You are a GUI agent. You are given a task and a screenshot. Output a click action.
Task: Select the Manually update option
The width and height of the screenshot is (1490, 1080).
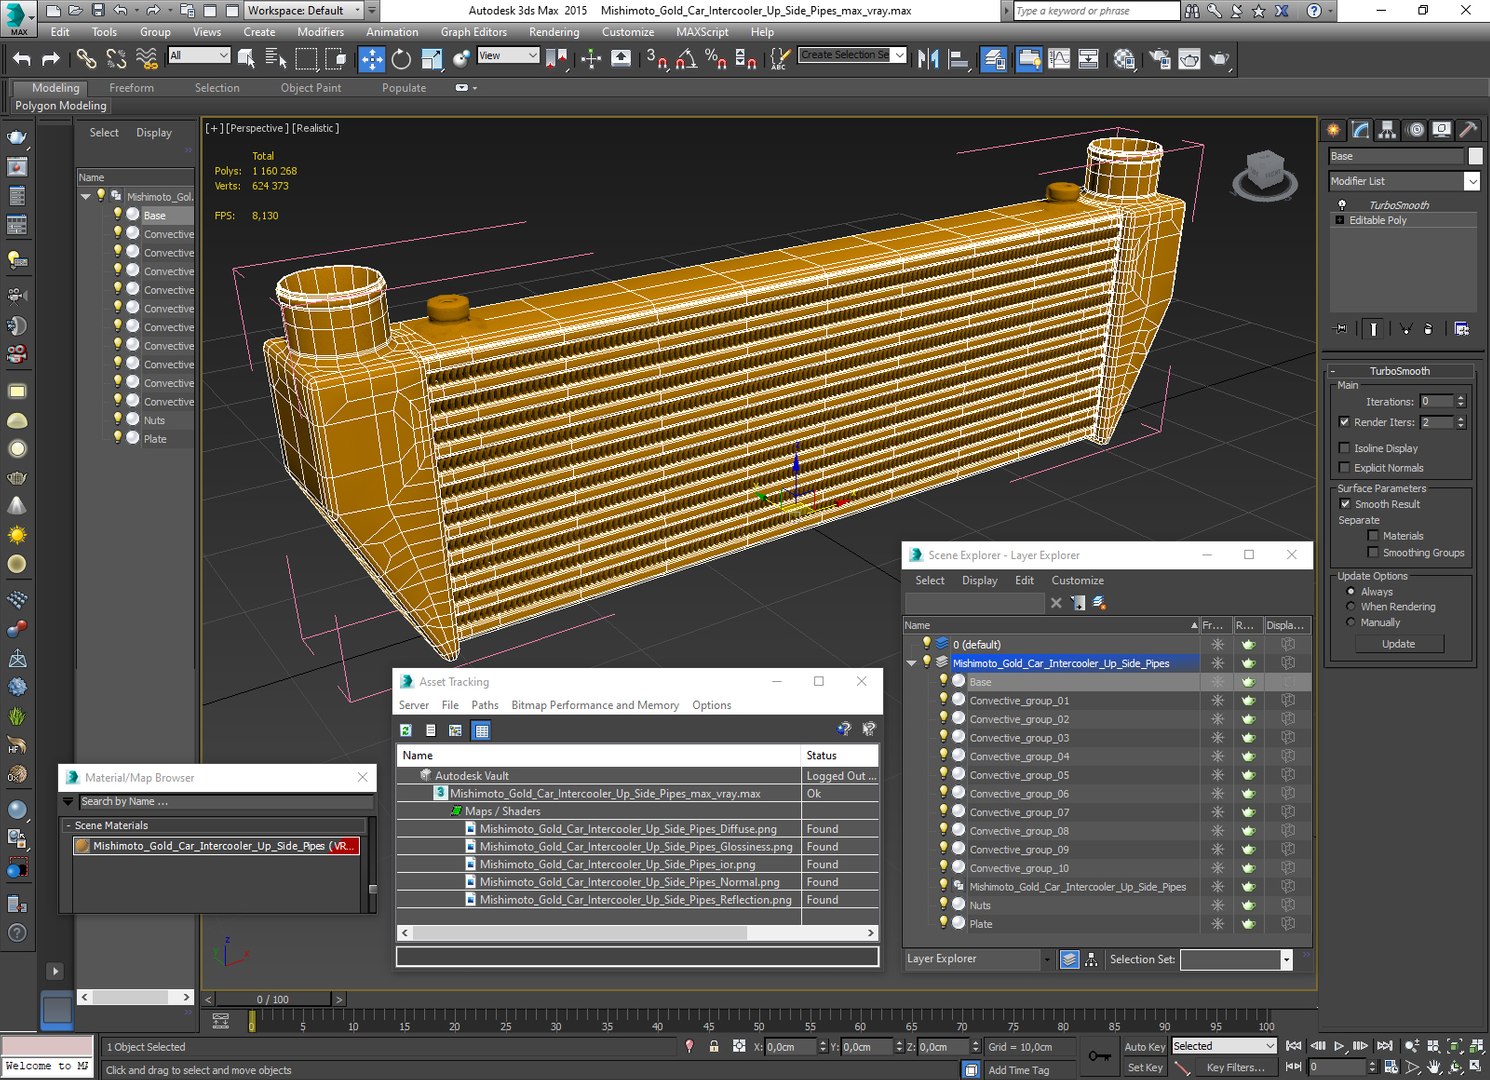pyautogui.click(x=1351, y=623)
